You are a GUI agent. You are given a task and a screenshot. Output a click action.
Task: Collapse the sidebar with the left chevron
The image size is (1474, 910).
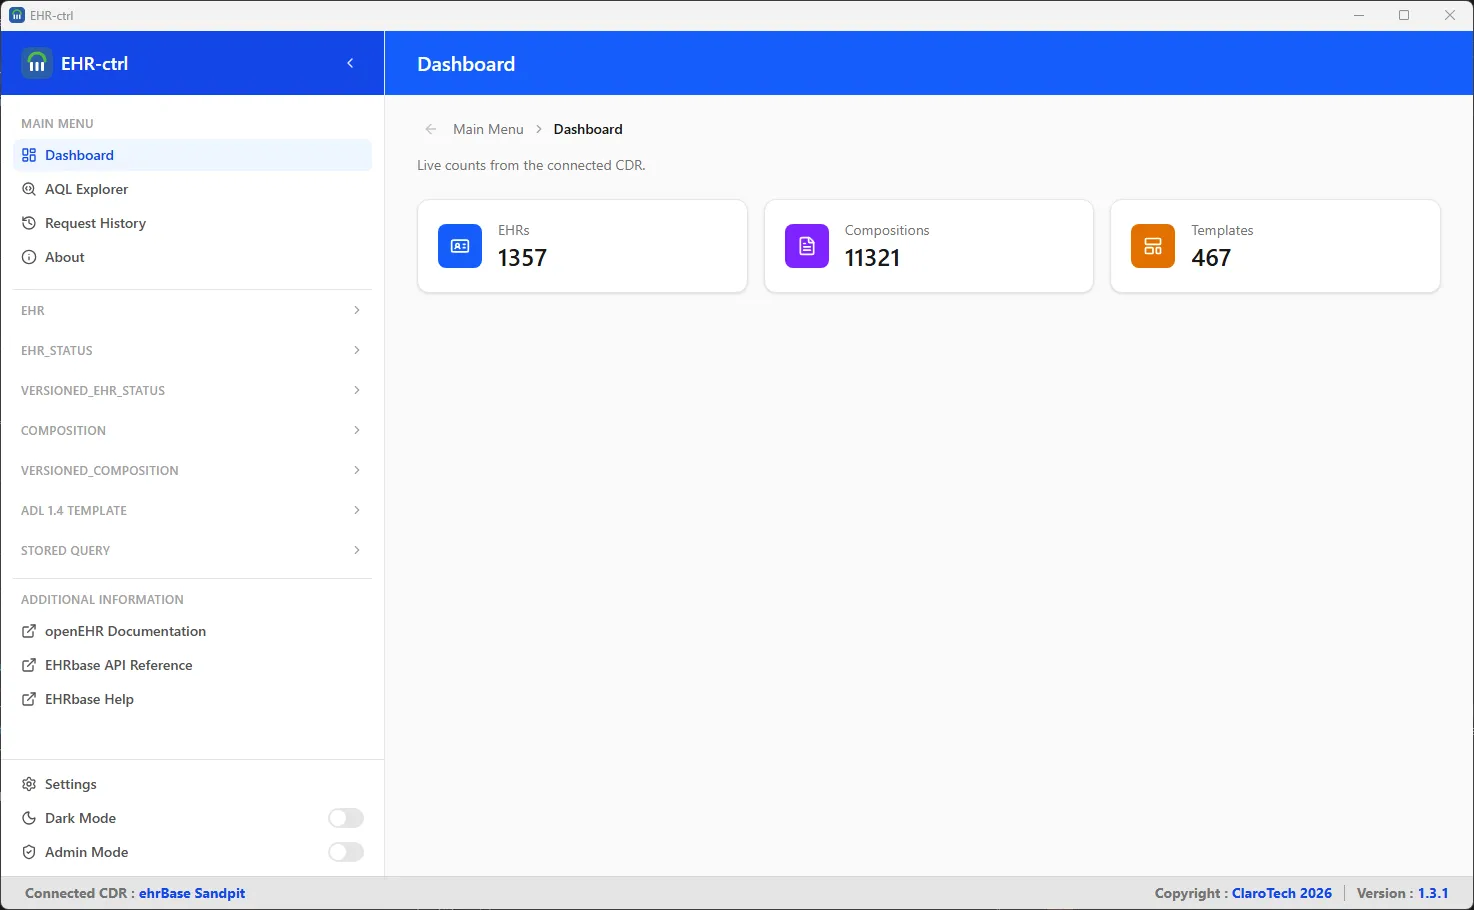[x=350, y=63]
